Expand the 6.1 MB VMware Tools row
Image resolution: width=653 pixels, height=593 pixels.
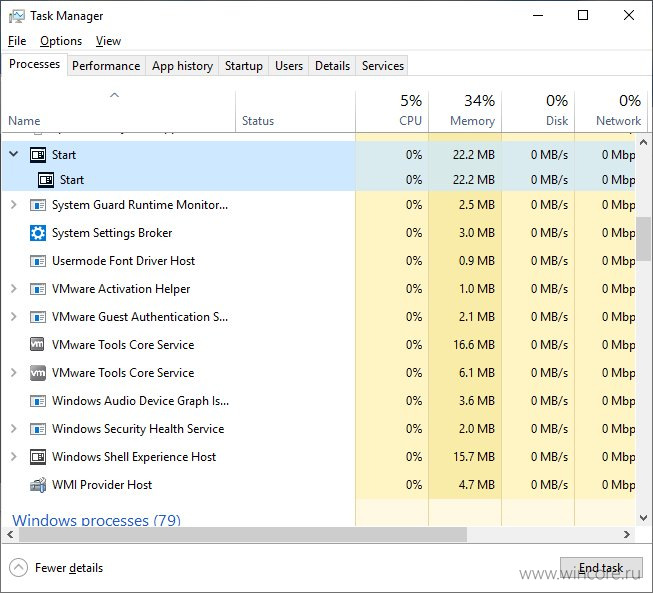13,372
